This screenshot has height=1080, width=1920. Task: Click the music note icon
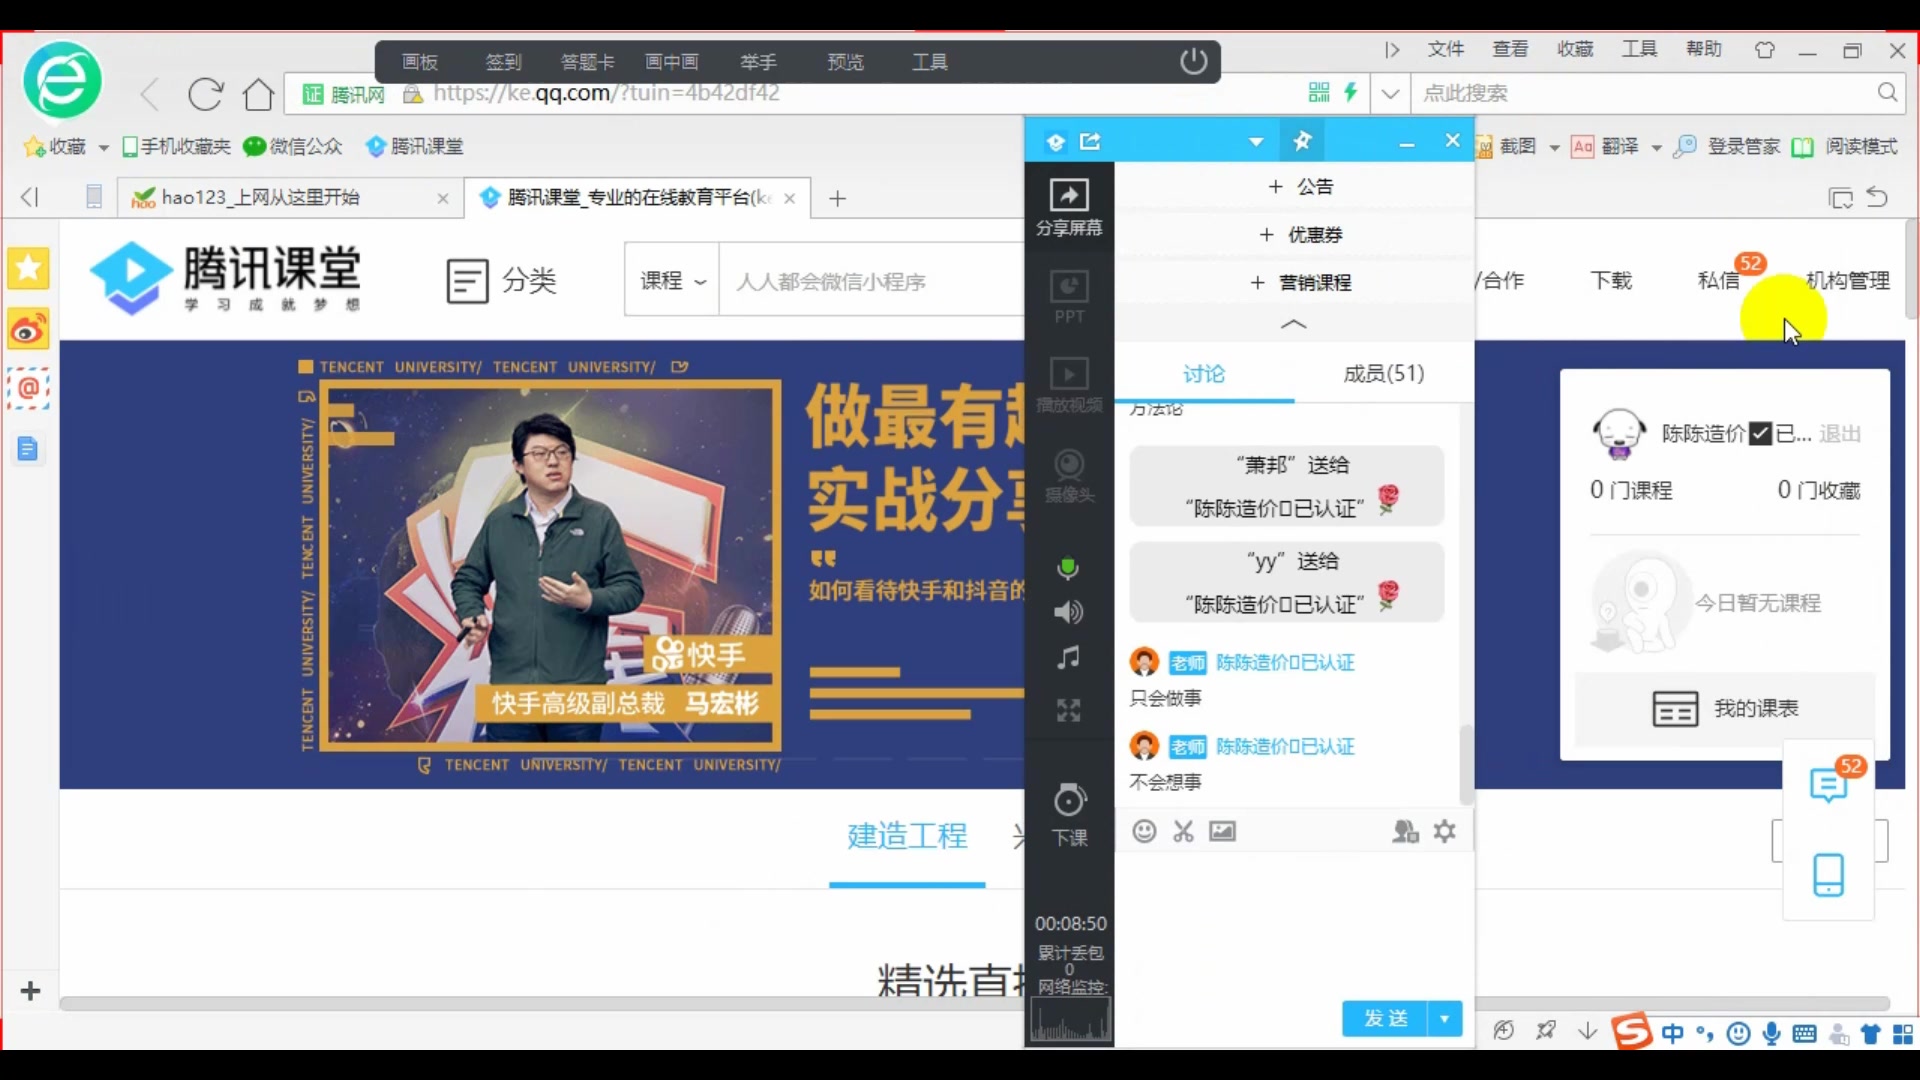point(1068,659)
